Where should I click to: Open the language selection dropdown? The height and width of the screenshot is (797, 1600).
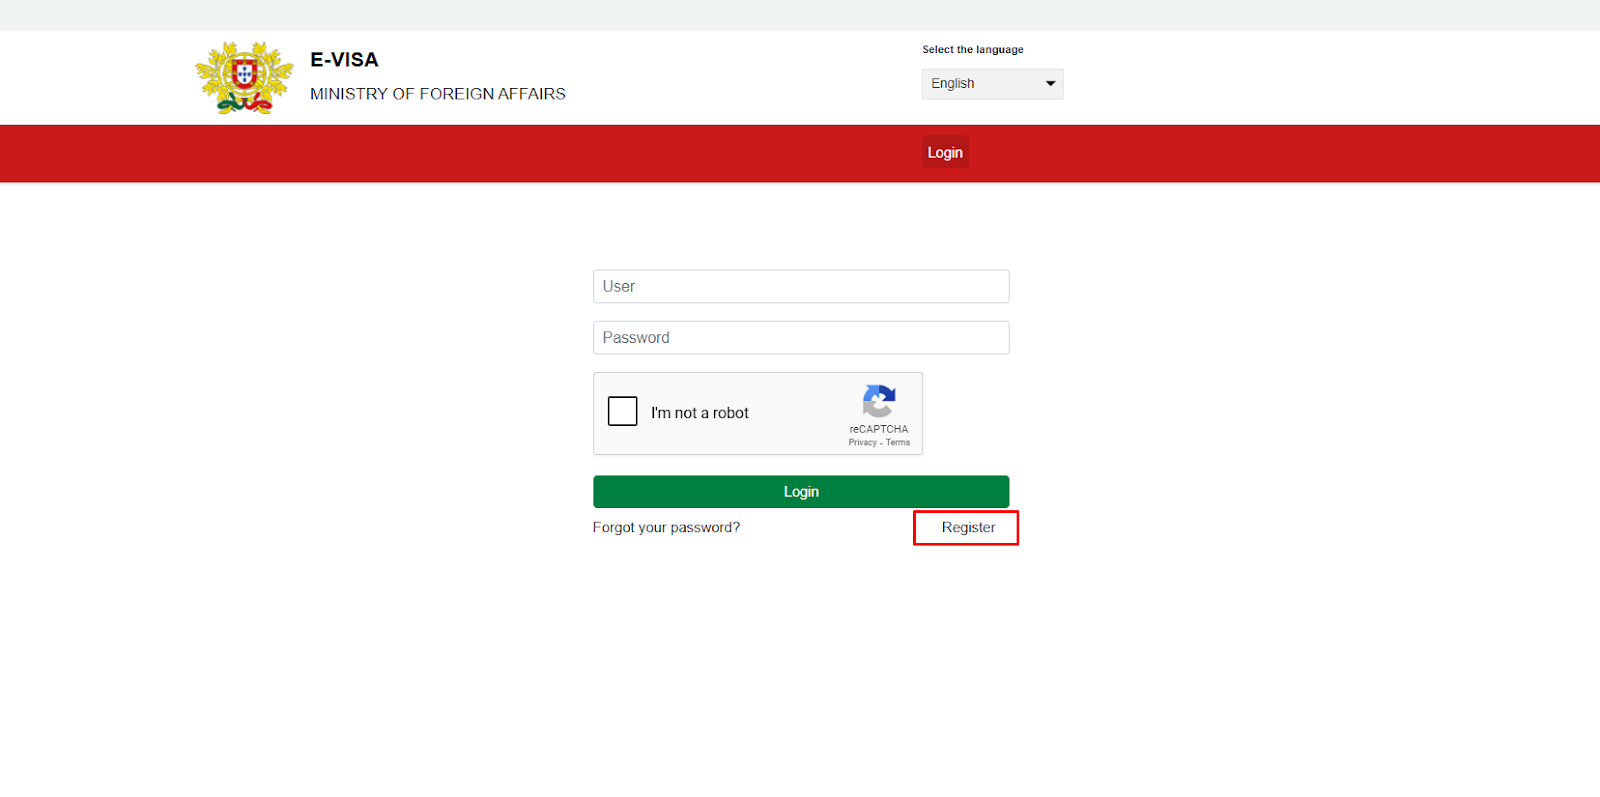pyautogui.click(x=992, y=84)
